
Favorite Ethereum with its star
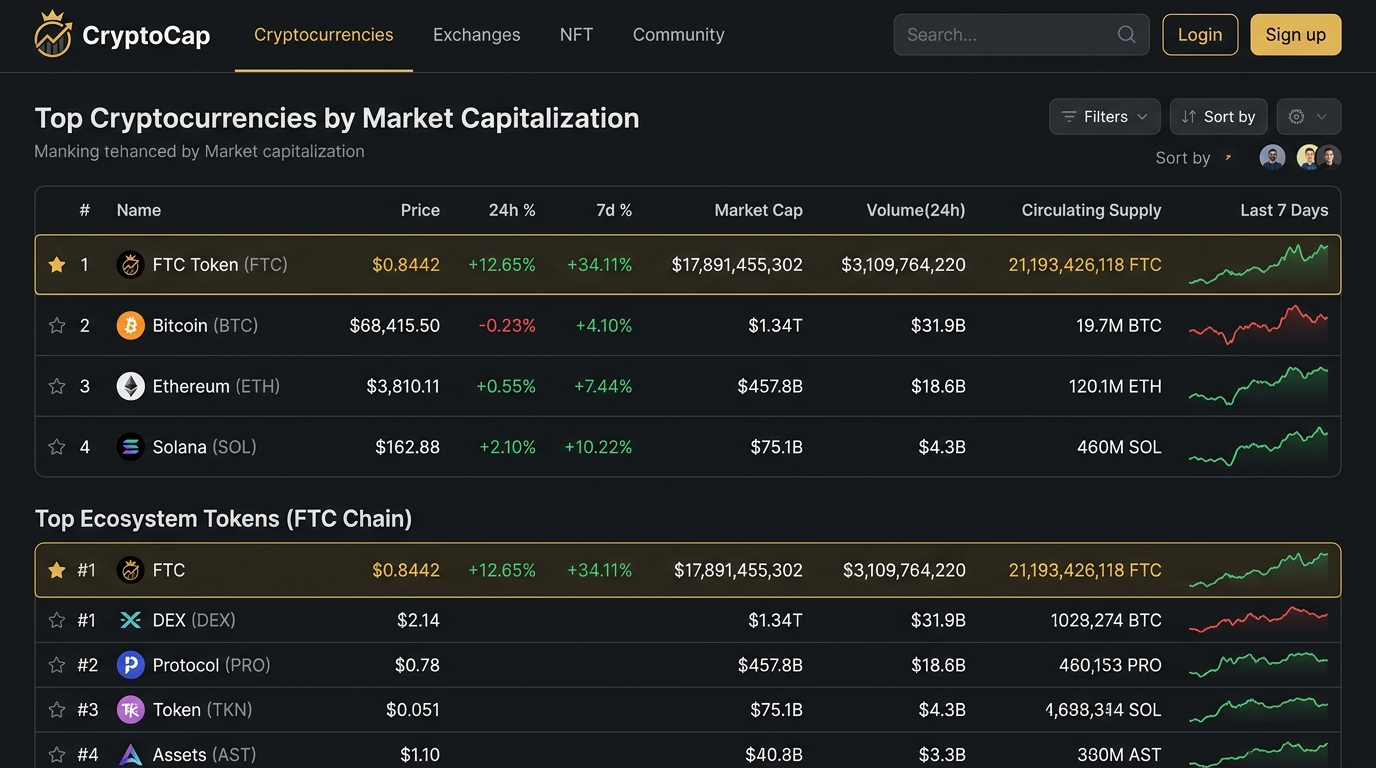pyautogui.click(x=57, y=386)
